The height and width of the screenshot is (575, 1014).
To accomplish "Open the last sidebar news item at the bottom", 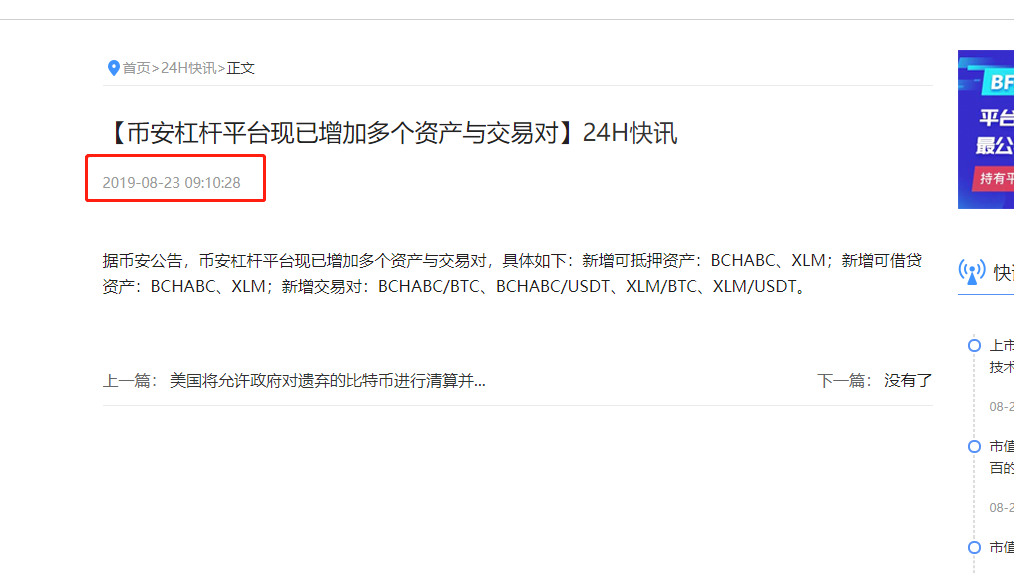I will pos(1002,547).
